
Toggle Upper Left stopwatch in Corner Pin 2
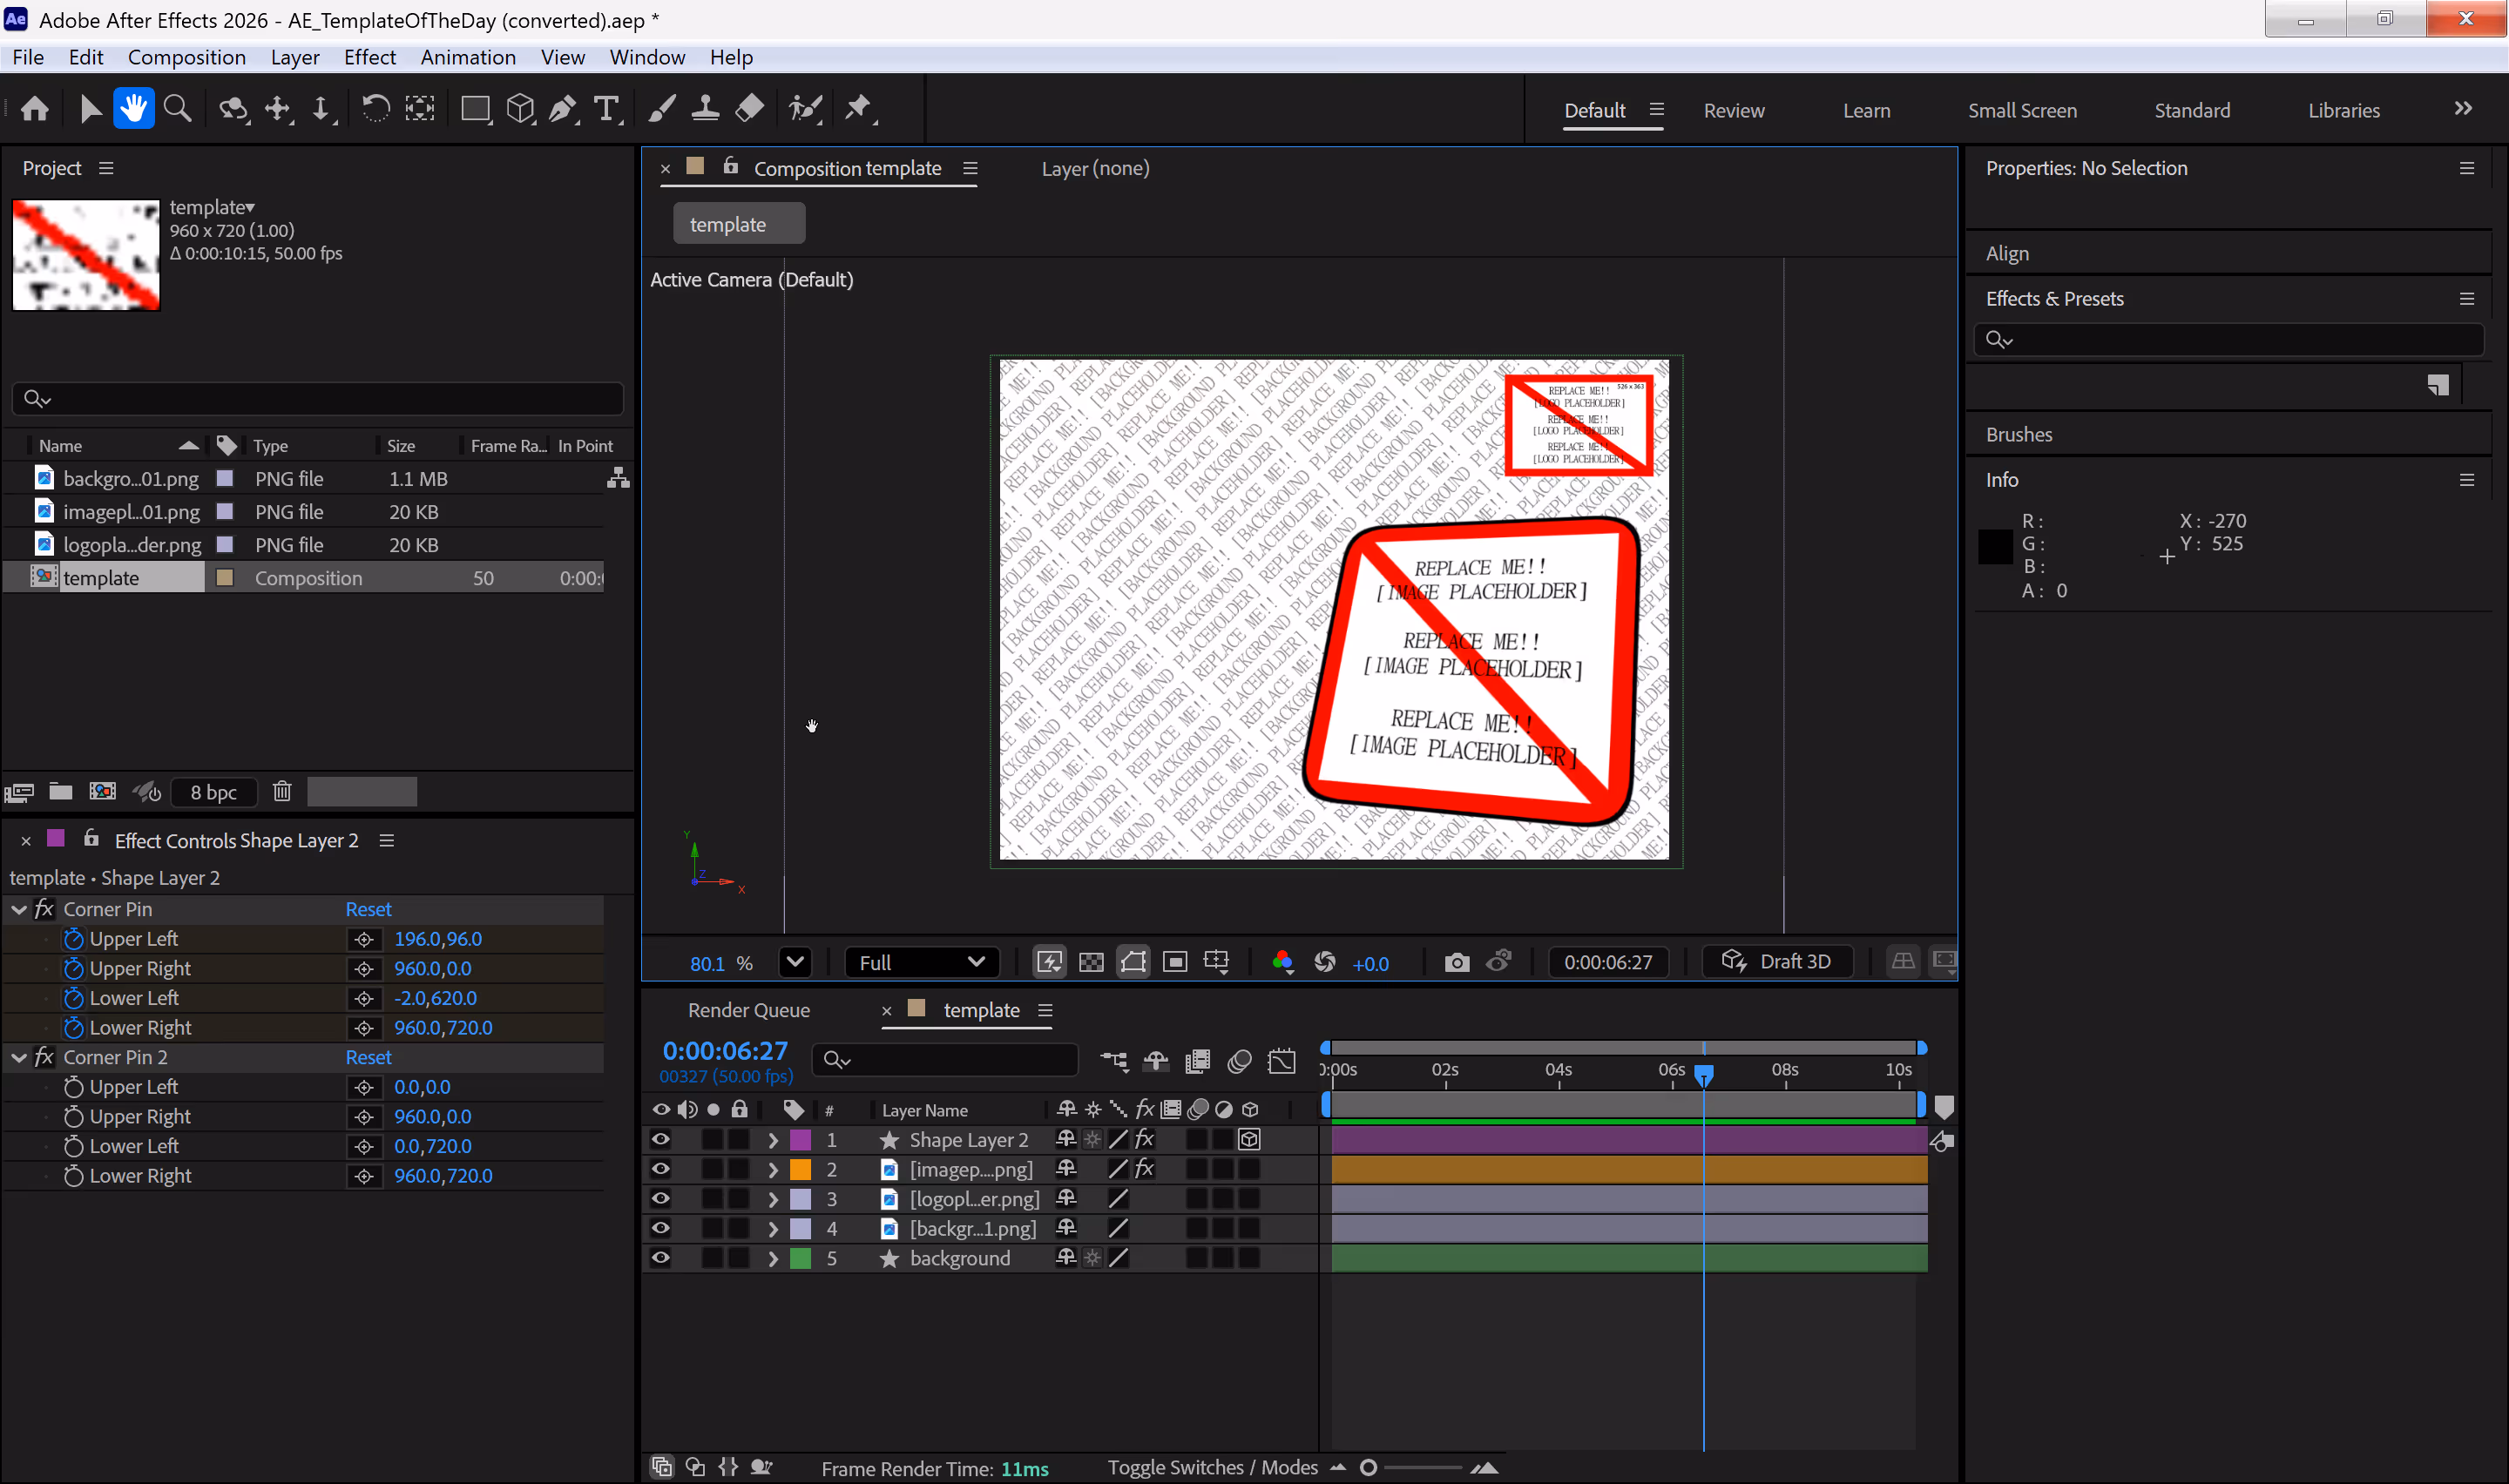(73, 1087)
